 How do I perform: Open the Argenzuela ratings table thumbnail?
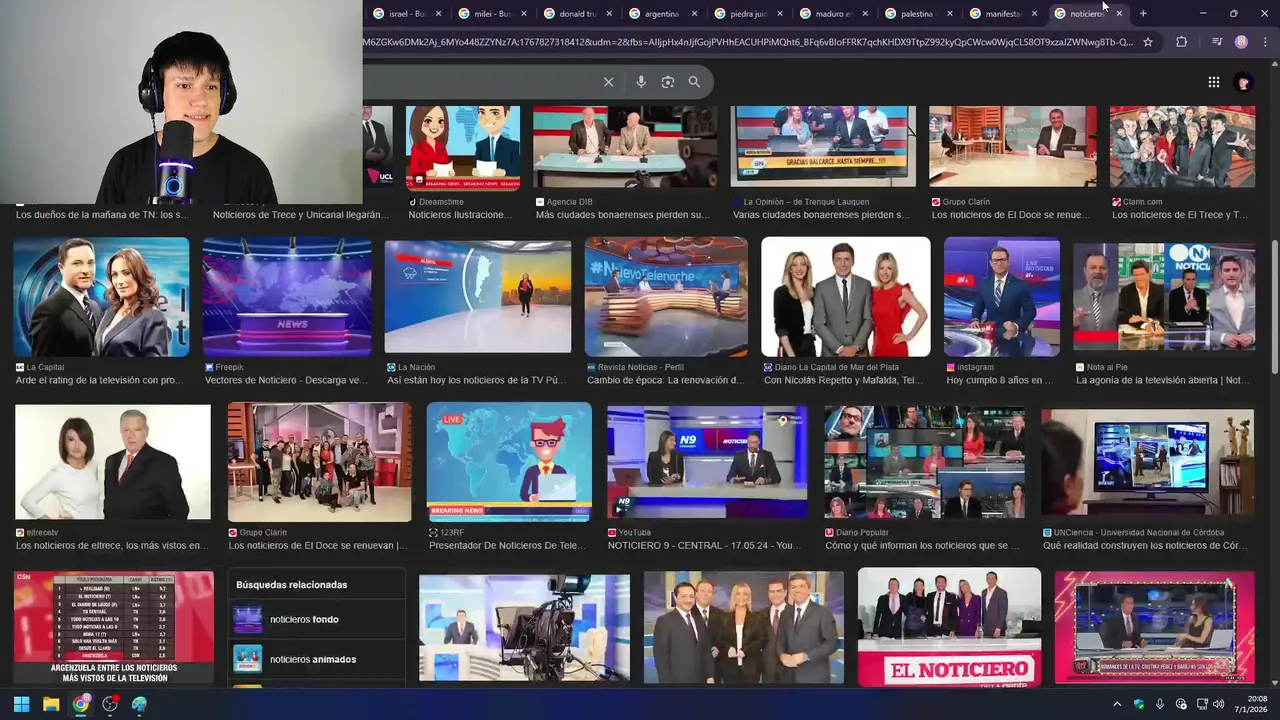click(114, 628)
